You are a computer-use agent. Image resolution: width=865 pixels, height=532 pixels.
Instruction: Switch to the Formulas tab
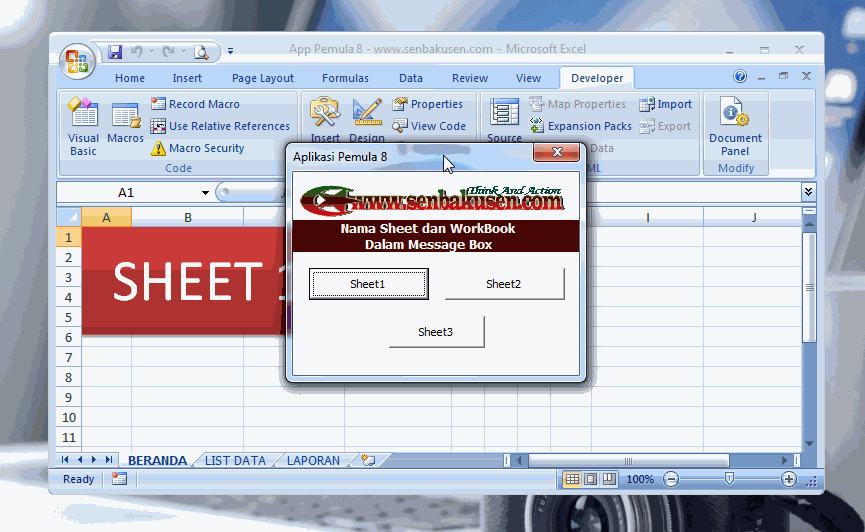(345, 78)
